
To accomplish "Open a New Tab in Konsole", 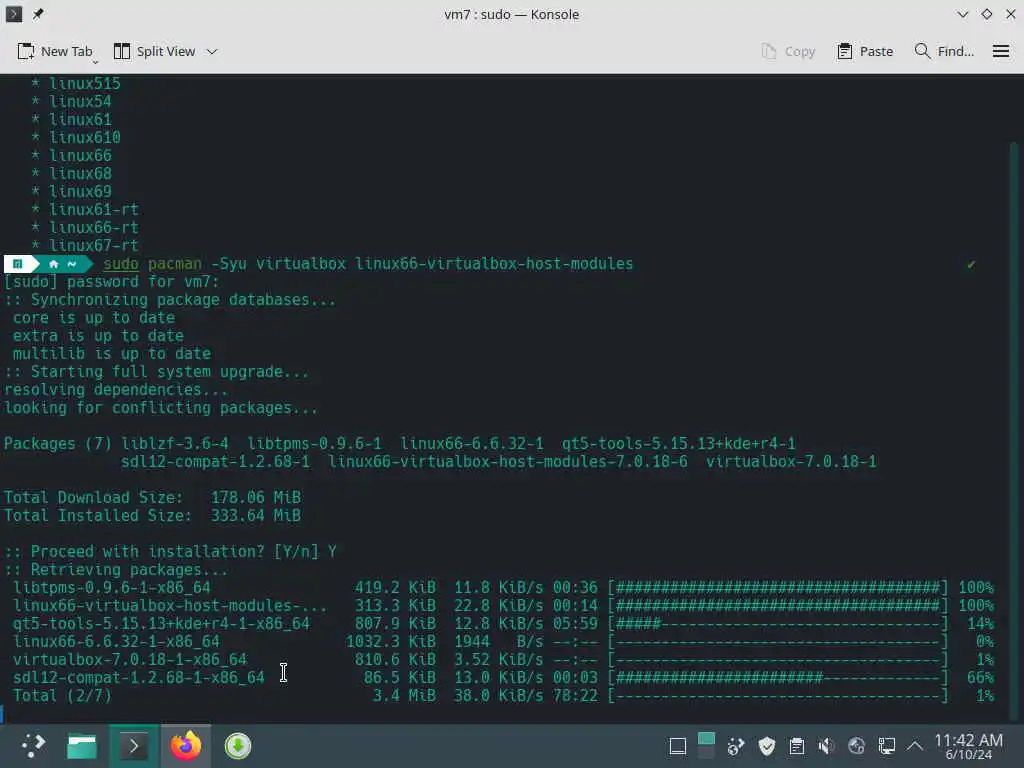I will [x=55, y=51].
